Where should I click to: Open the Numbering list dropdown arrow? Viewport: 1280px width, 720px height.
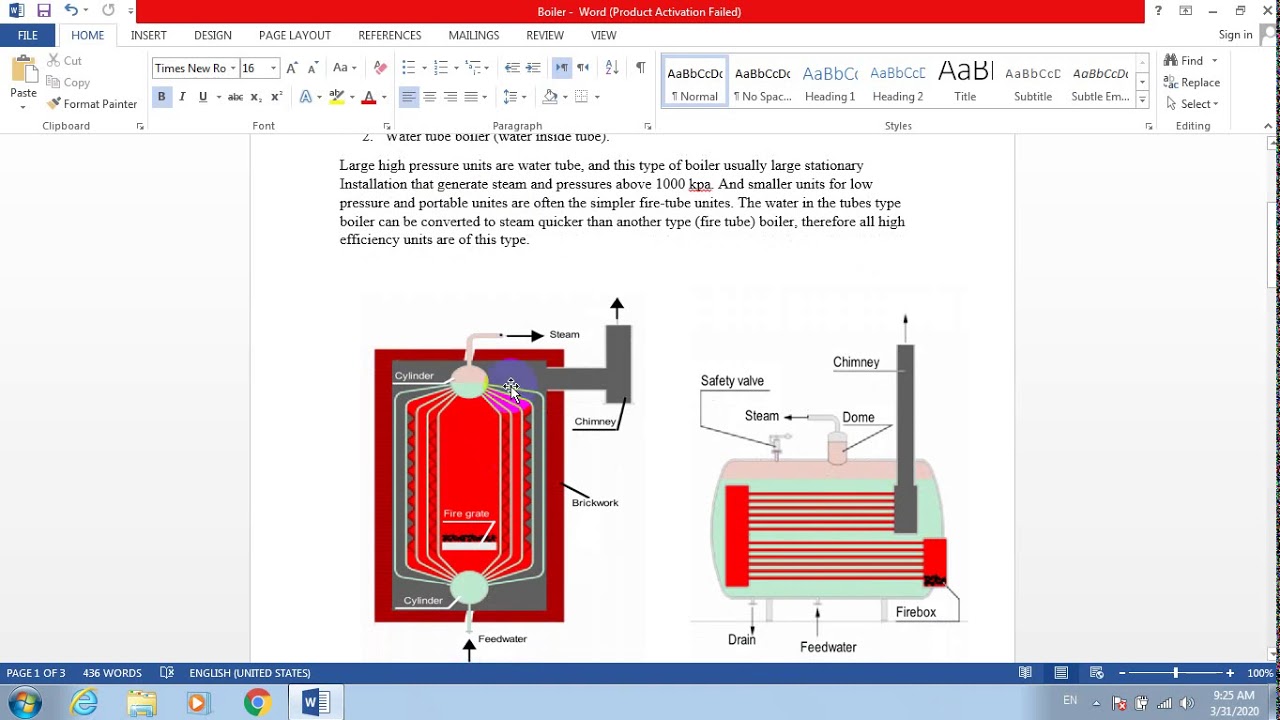click(457, 68)
